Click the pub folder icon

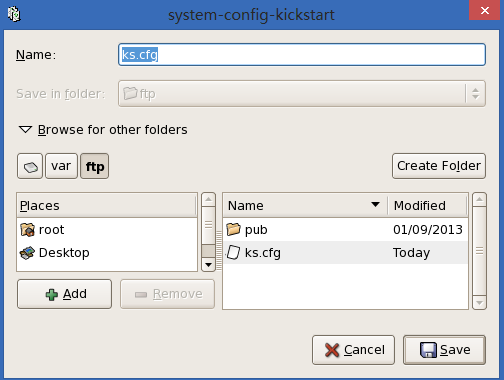point(233,229)
